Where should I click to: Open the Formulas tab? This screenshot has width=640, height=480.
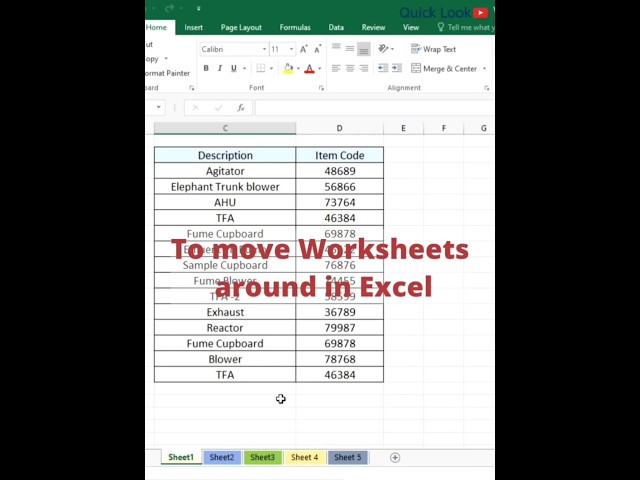[x=295, y=27]
